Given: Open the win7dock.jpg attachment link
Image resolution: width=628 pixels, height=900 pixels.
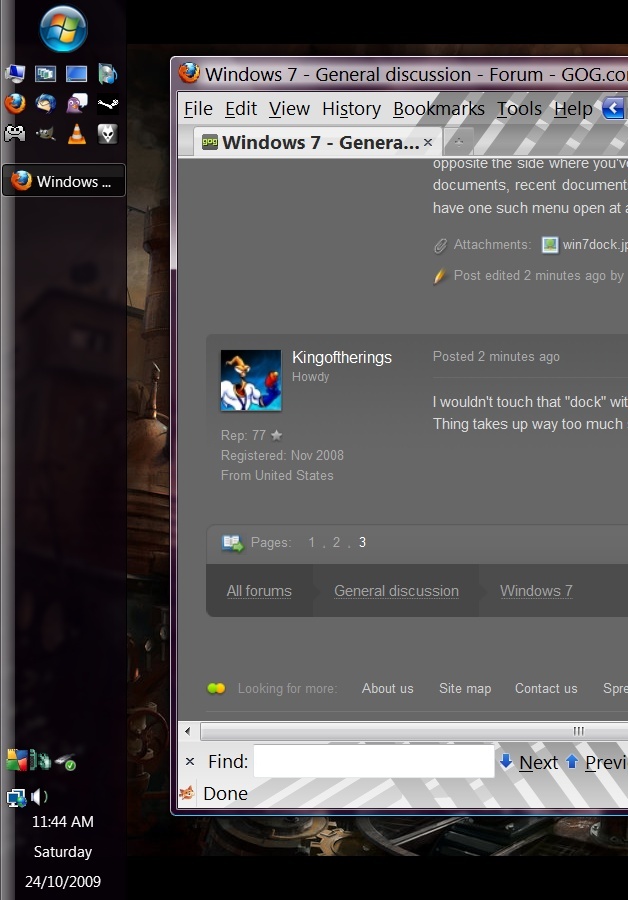Looking at the screenshot, I should 595,245.
